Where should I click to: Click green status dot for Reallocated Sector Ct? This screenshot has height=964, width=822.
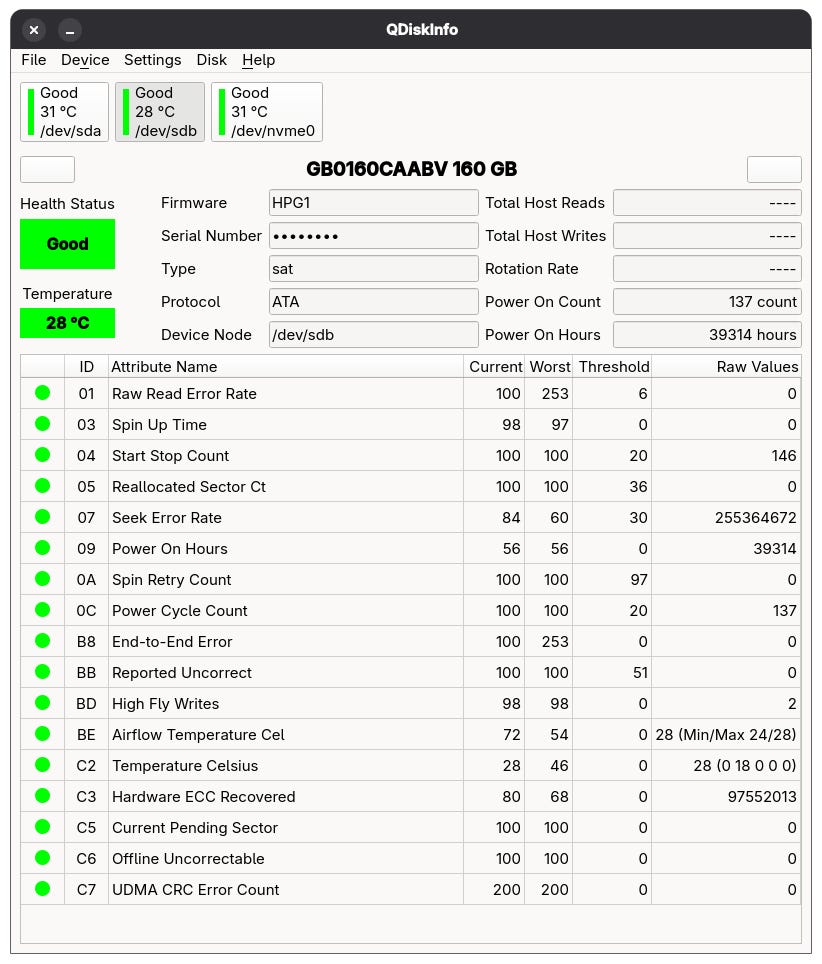click(x=42, y=486)
